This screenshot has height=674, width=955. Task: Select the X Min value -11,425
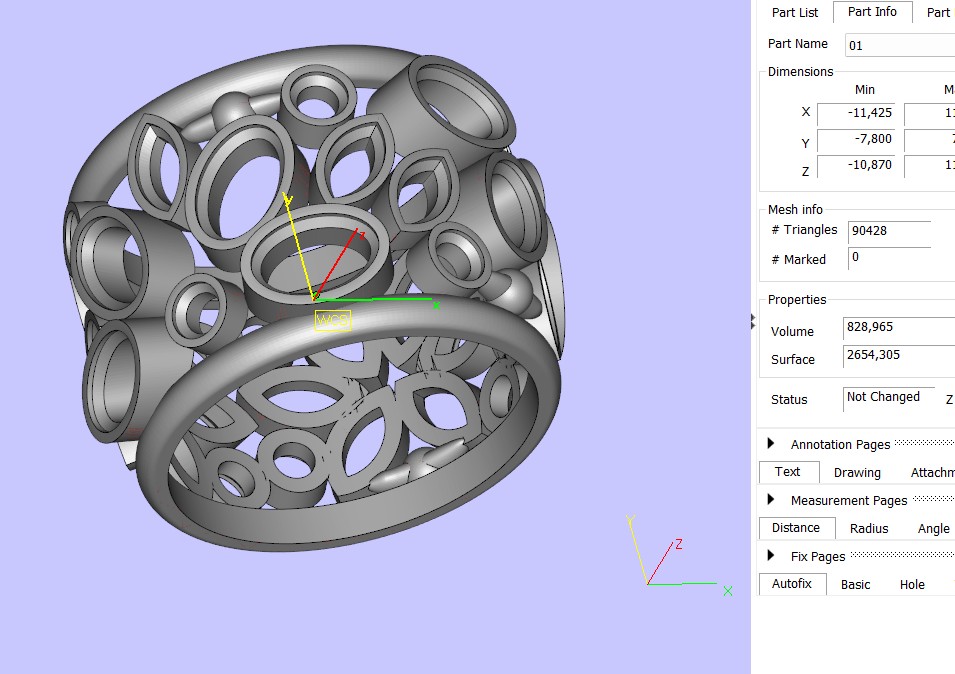pos(856,113)
